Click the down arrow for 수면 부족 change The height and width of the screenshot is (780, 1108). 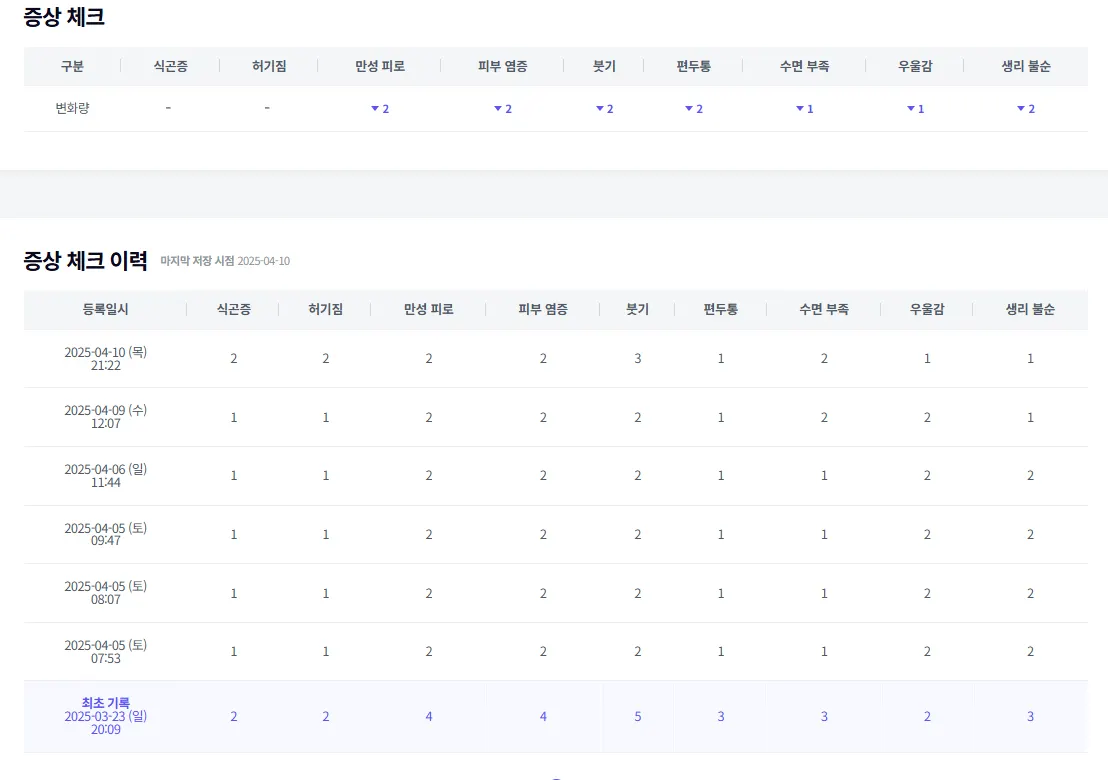coord(799,108)
